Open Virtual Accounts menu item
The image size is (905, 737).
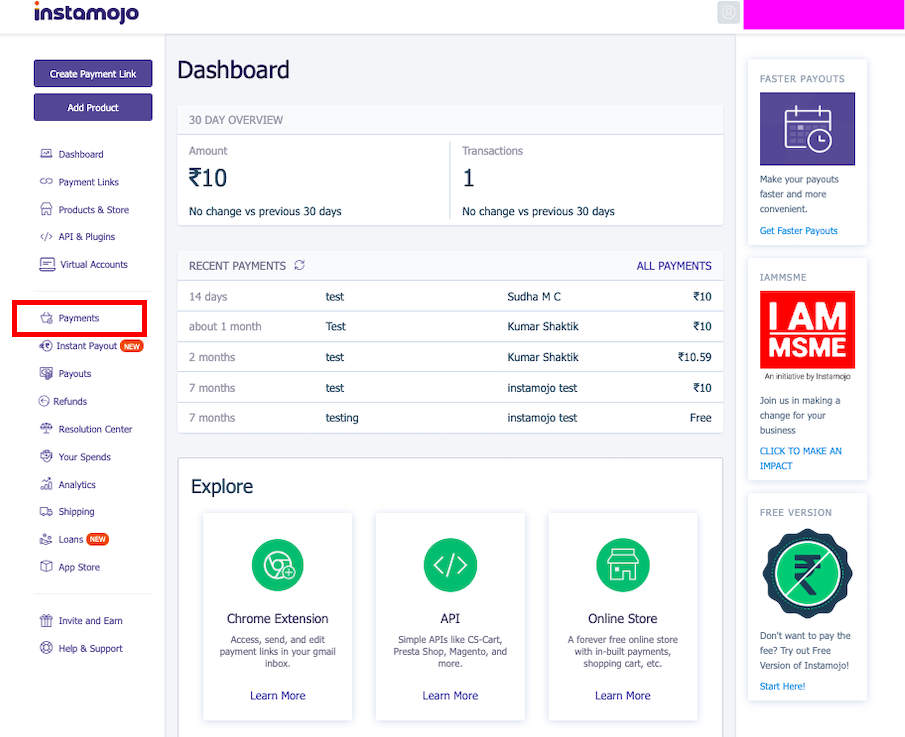coord(94,264)
